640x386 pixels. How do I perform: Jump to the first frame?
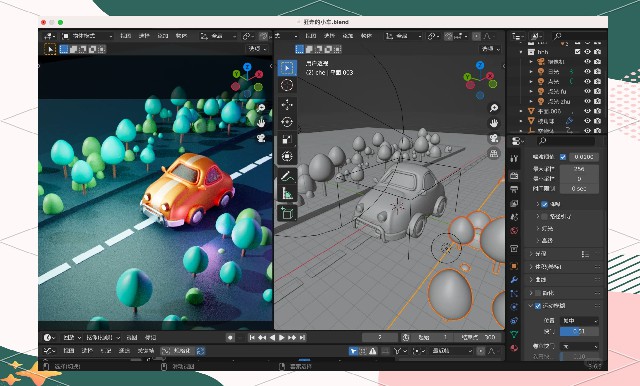(252, 337)
